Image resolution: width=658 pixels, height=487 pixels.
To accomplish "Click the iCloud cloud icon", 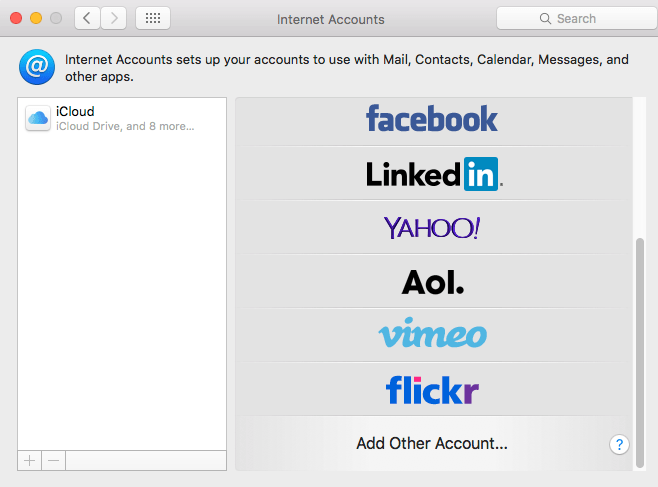I will point(38,118).
